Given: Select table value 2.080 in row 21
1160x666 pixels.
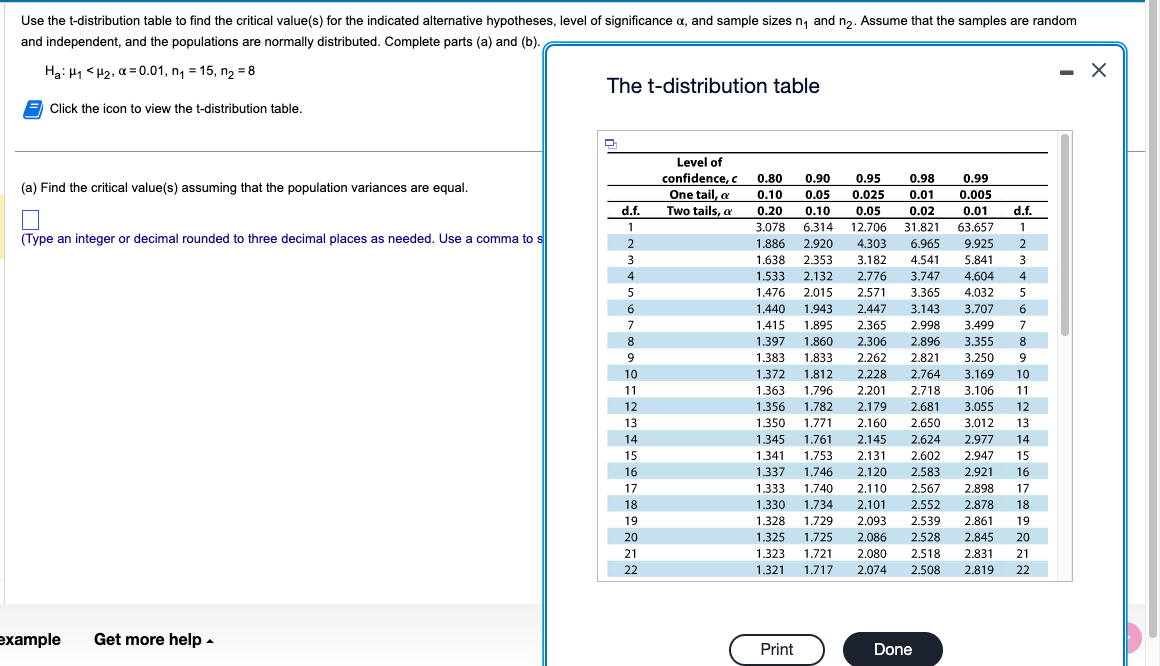Looking at the screenshot, I should click(x=871, y=554).
